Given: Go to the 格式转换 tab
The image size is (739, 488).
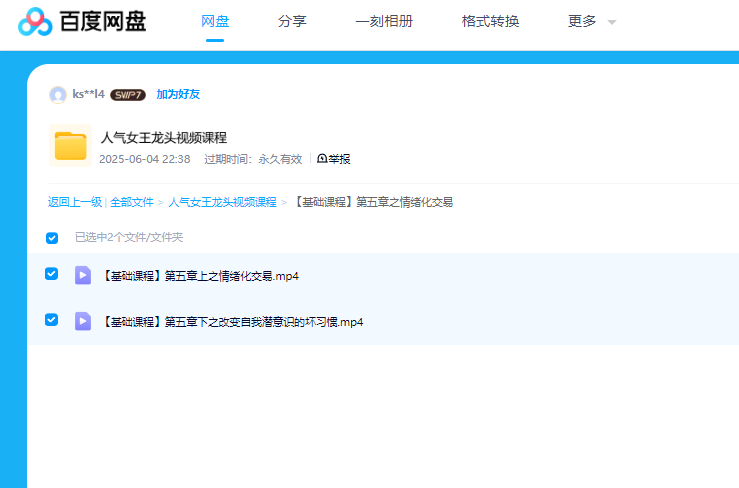Looking at the screenshot, I should click(x=490, y=21).
